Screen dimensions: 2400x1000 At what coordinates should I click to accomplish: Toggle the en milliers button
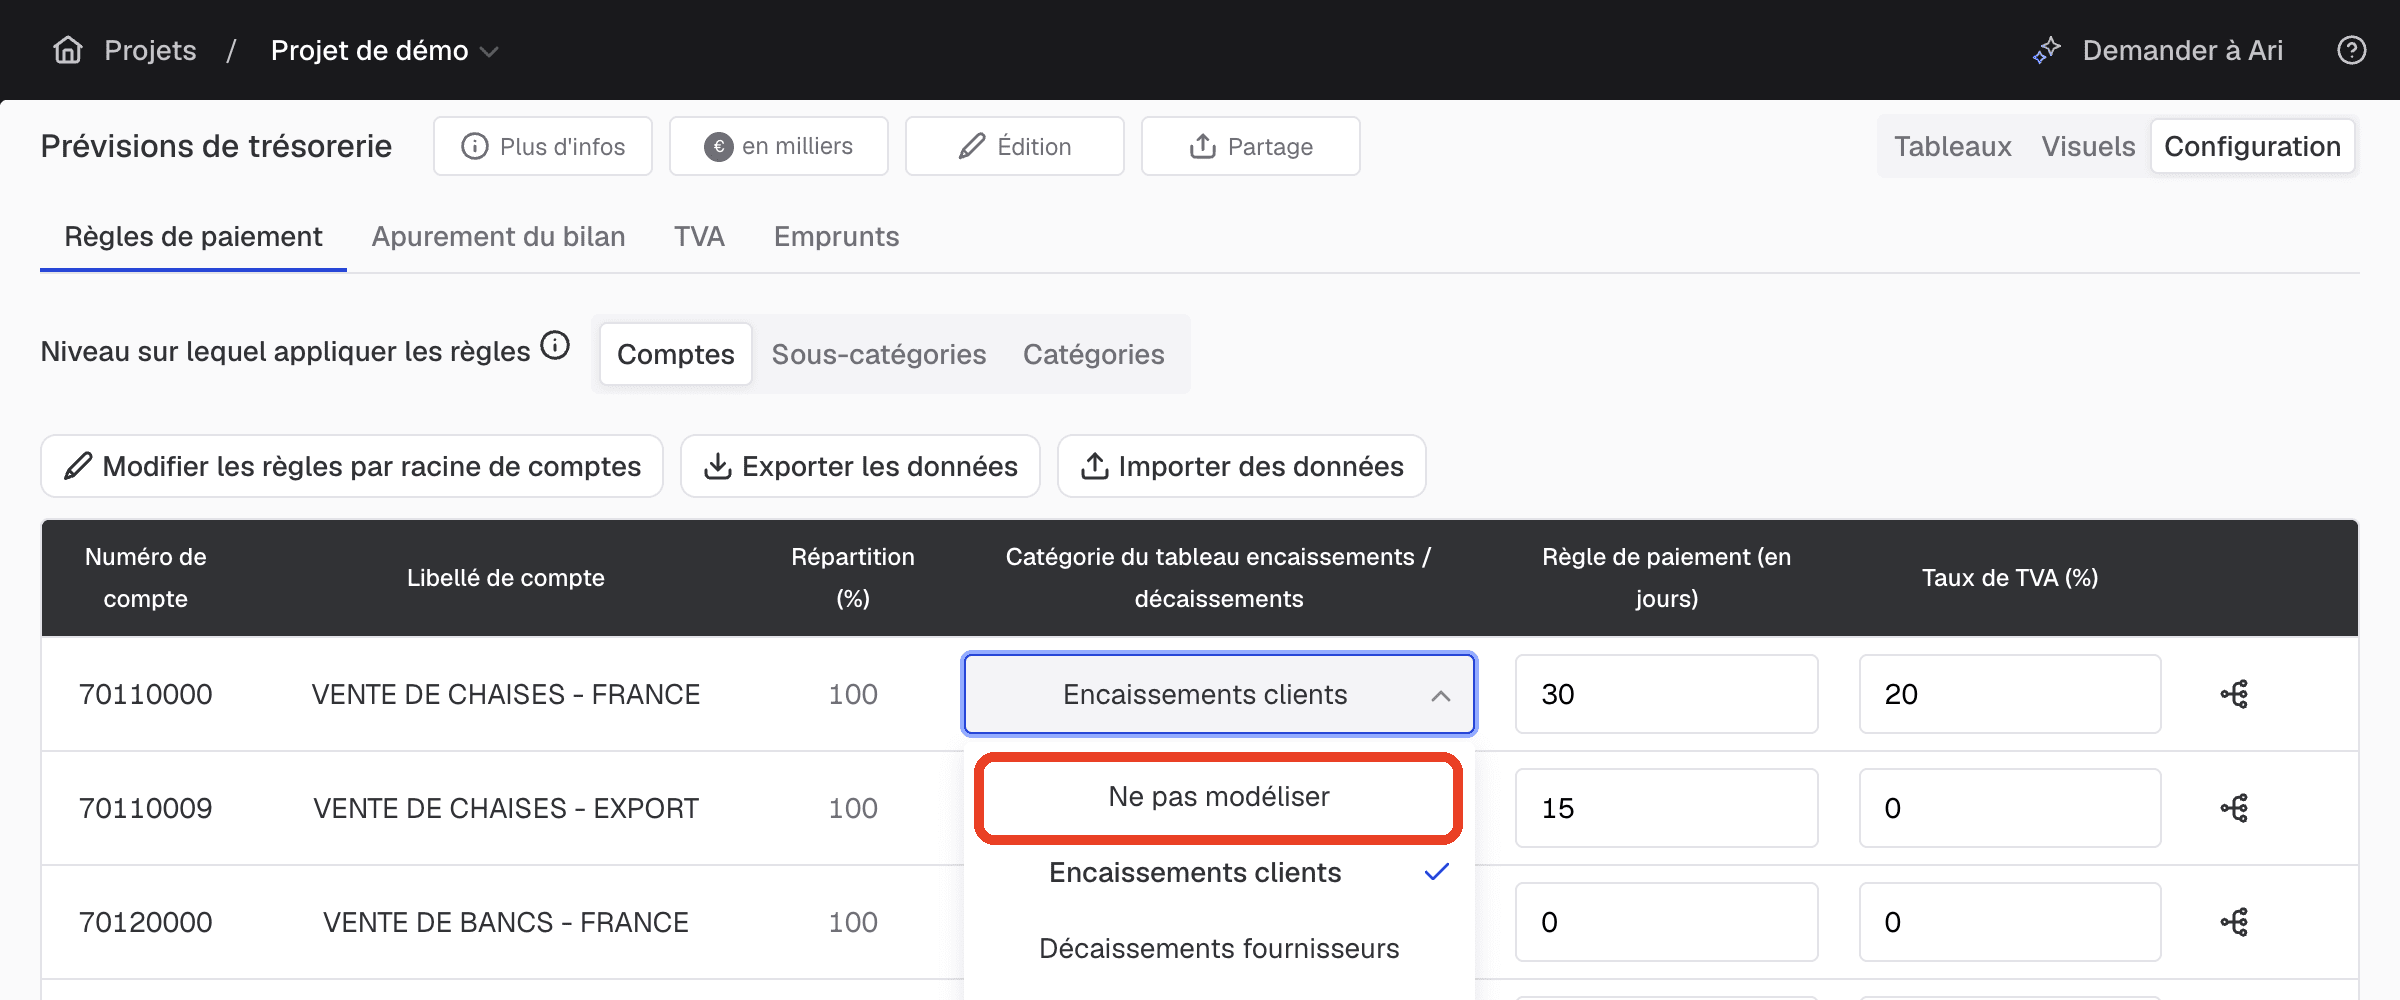coord(779,147)
